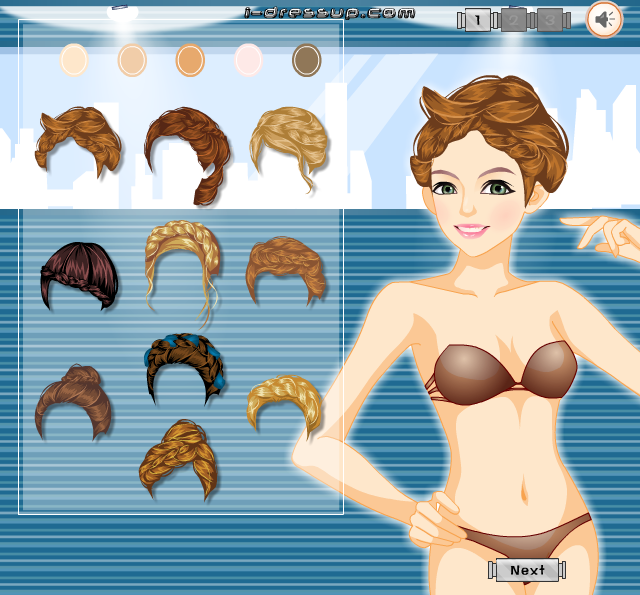Choose the light-brown braided short hairstyle

pyautogui.click(x=286, y=270)
